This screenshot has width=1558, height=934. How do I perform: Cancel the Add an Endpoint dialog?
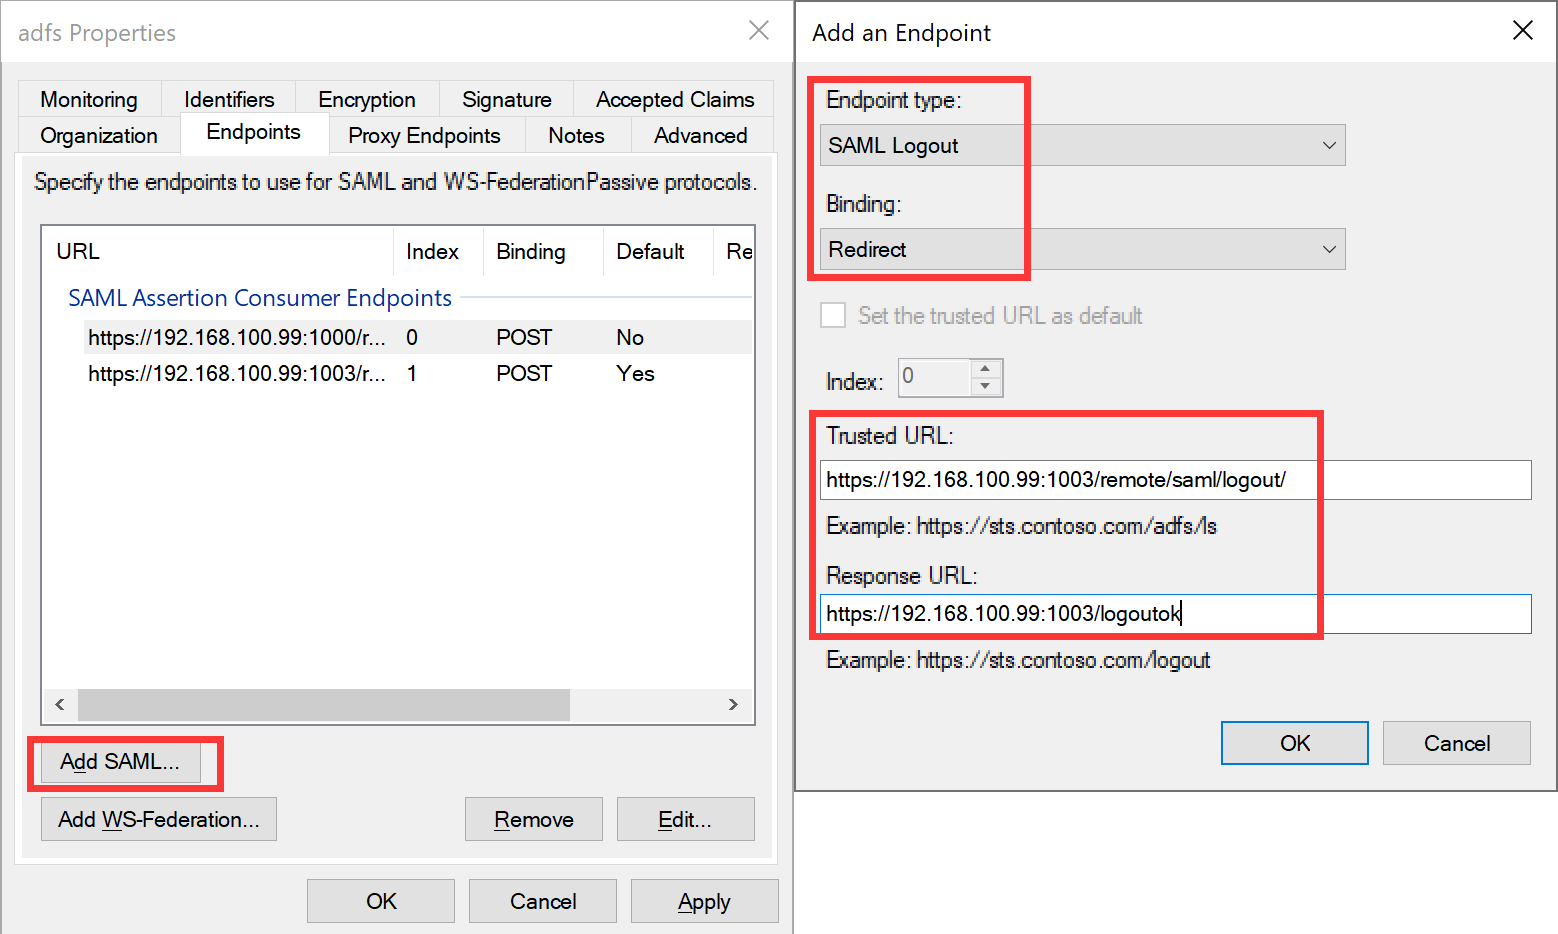click(1456, 743)
